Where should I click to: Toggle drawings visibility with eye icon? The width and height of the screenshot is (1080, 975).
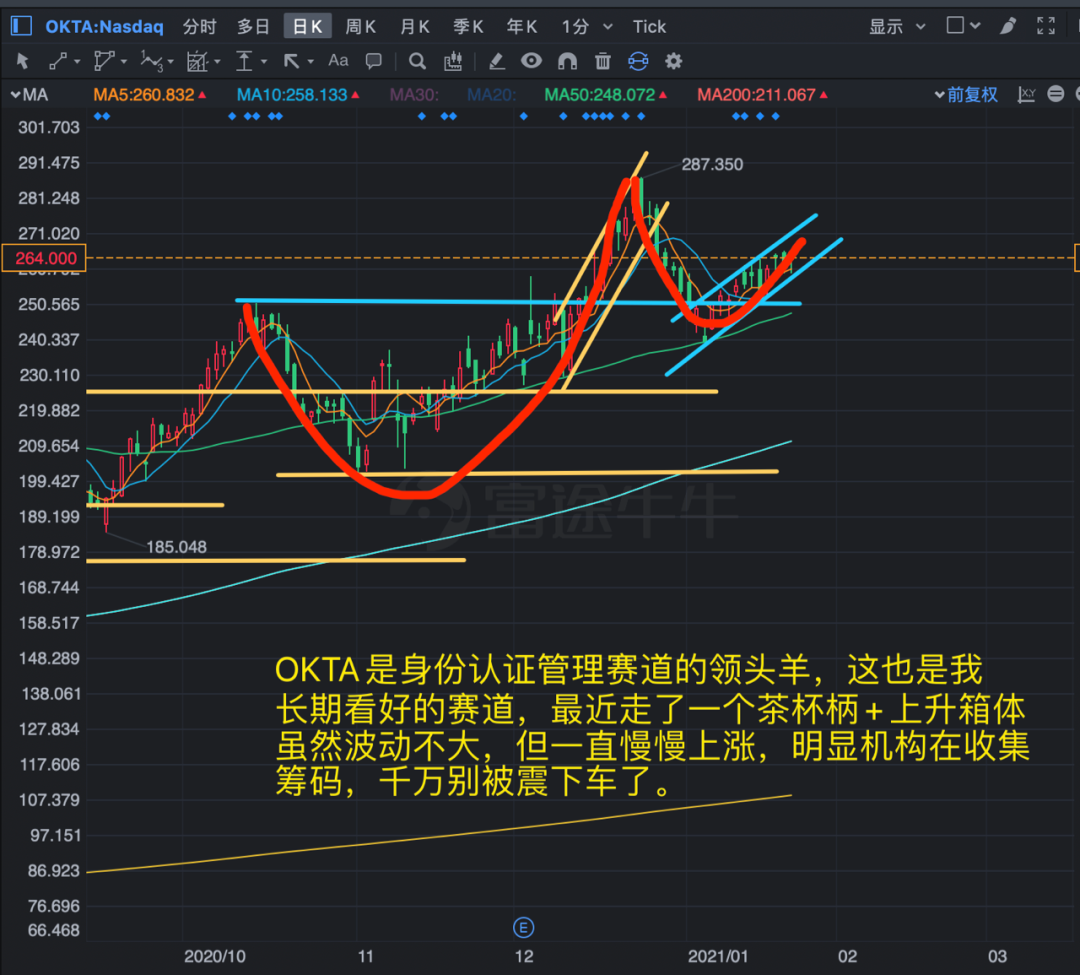(x=531, y=61)
